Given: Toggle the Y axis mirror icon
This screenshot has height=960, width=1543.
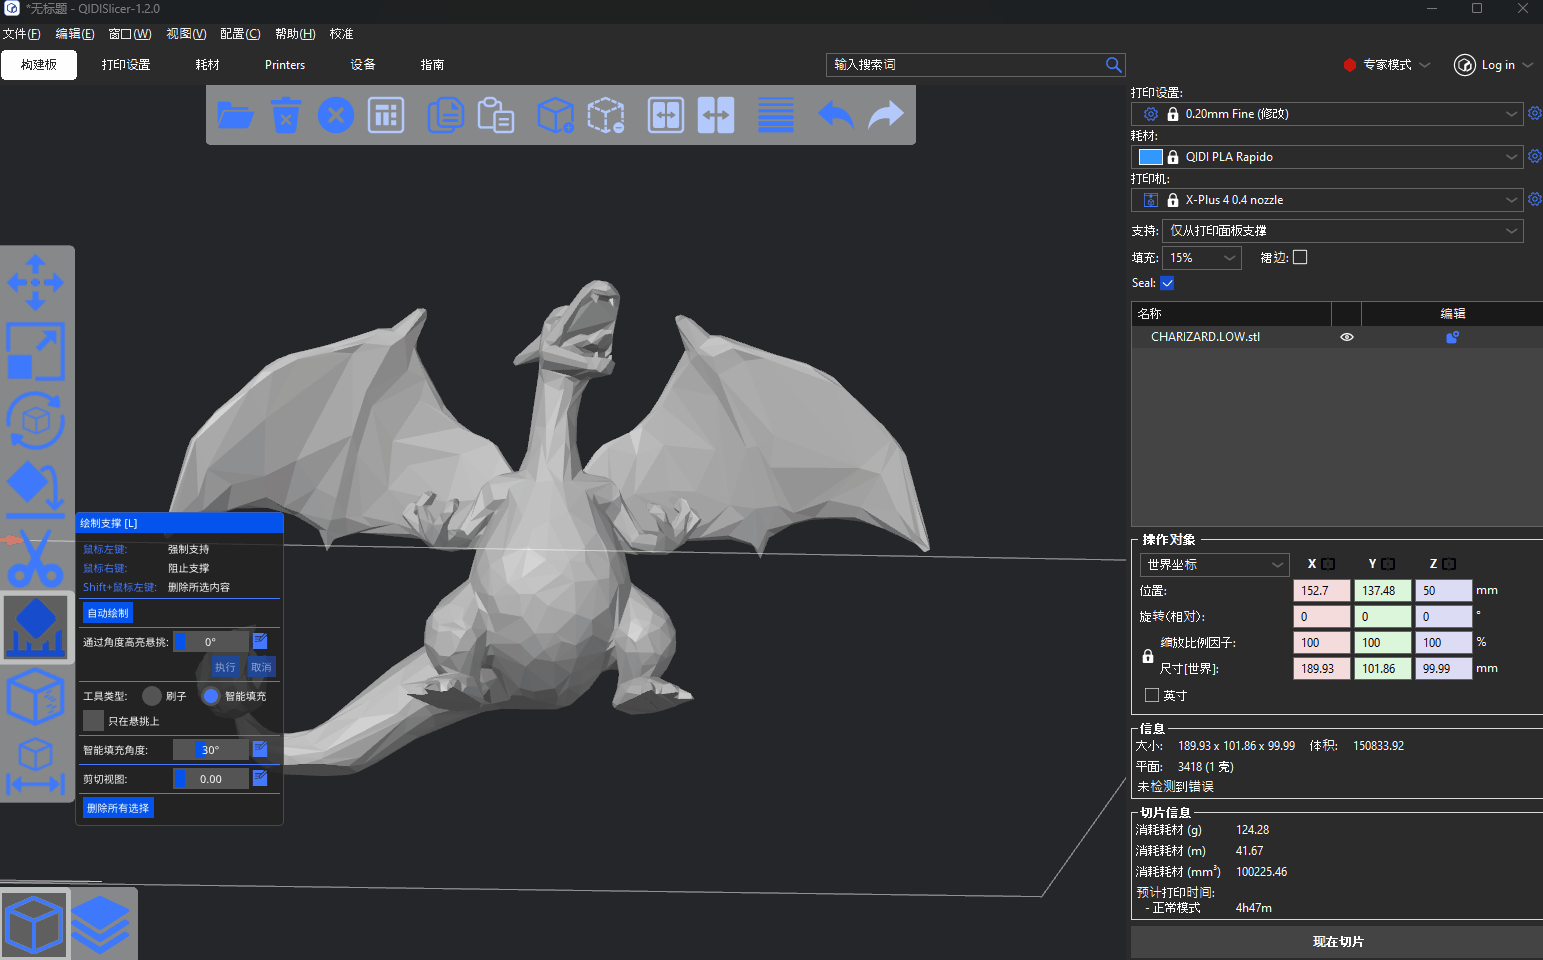Looking at the screenshot, I should tap(1388, 564).
